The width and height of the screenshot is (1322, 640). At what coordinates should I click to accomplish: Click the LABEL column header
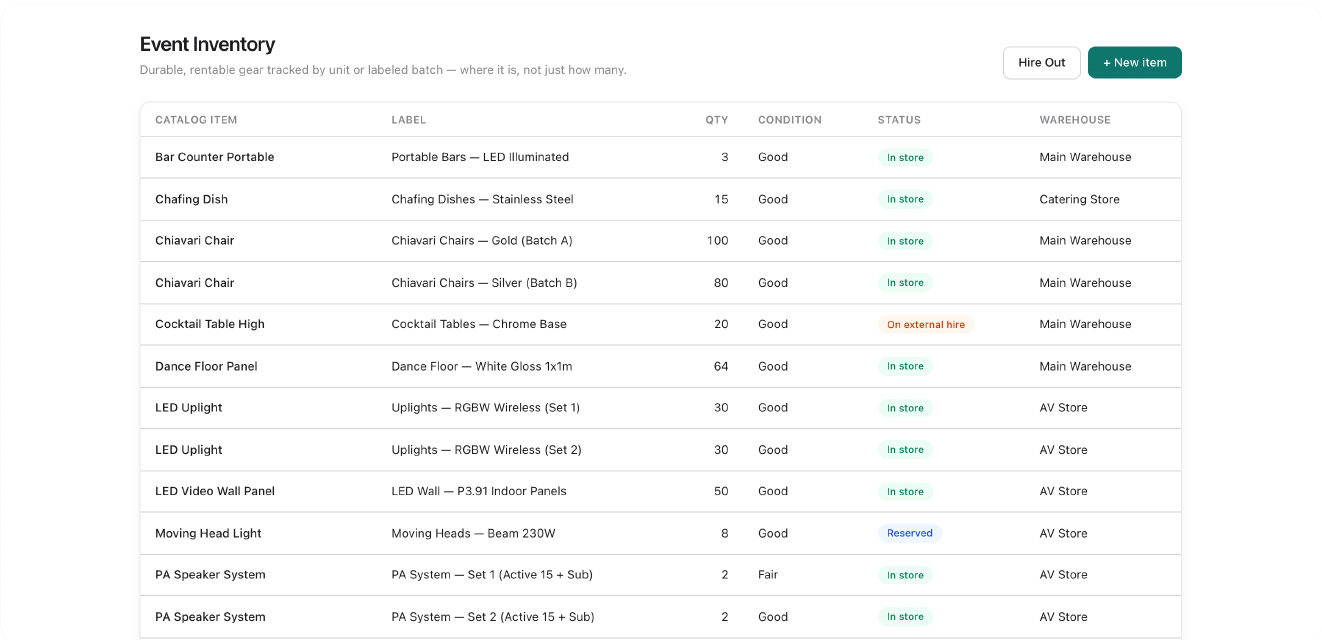409,120
